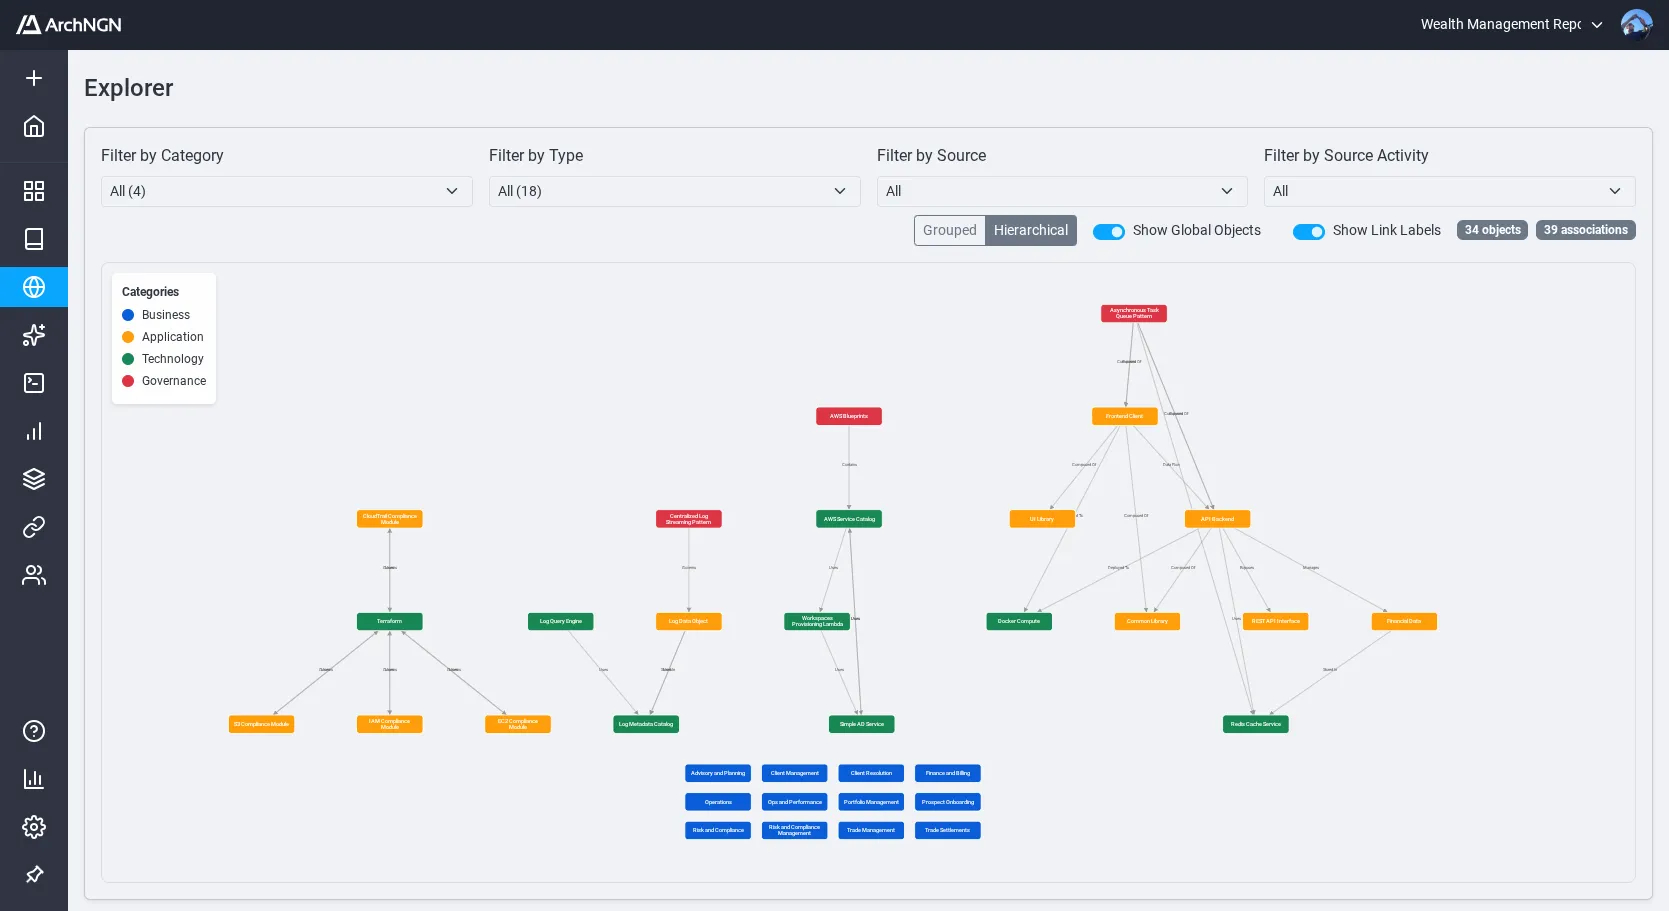Select the layers stack icon in sidebar

[34, 478]
